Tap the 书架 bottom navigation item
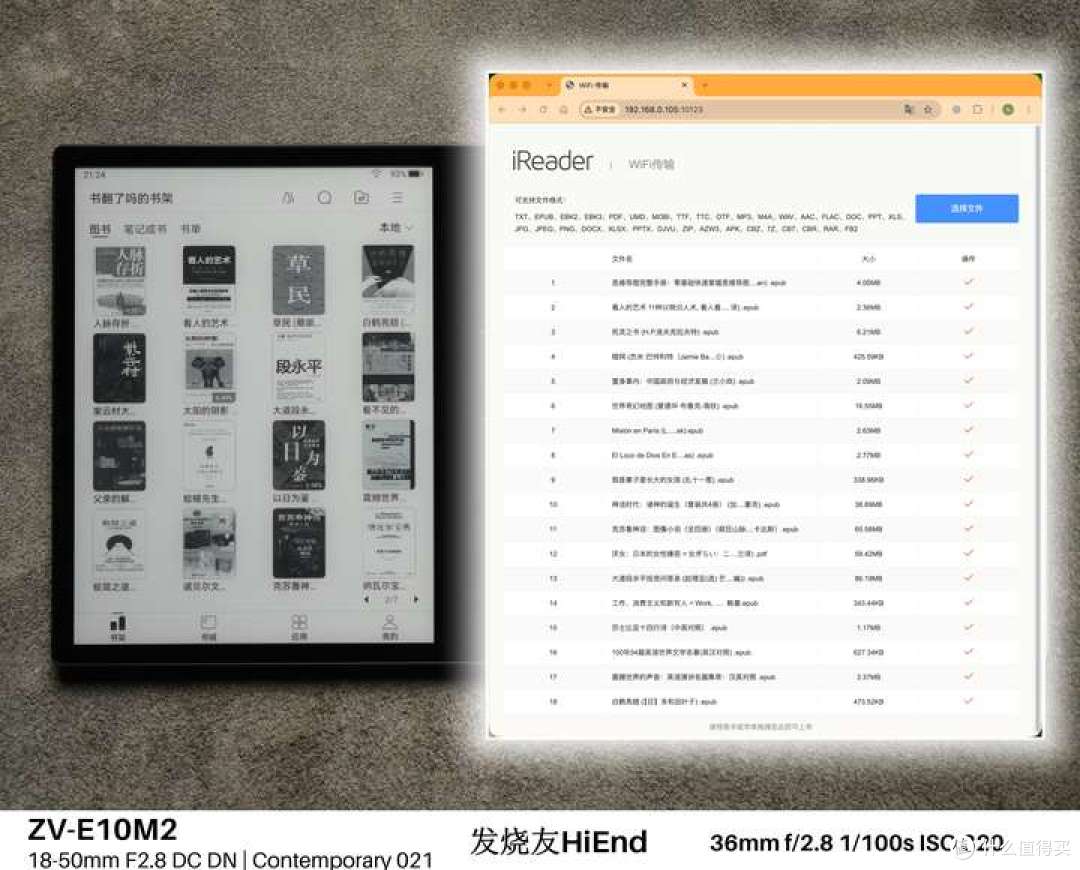This screenshot has height=870, width=1080. coord(118,627)
